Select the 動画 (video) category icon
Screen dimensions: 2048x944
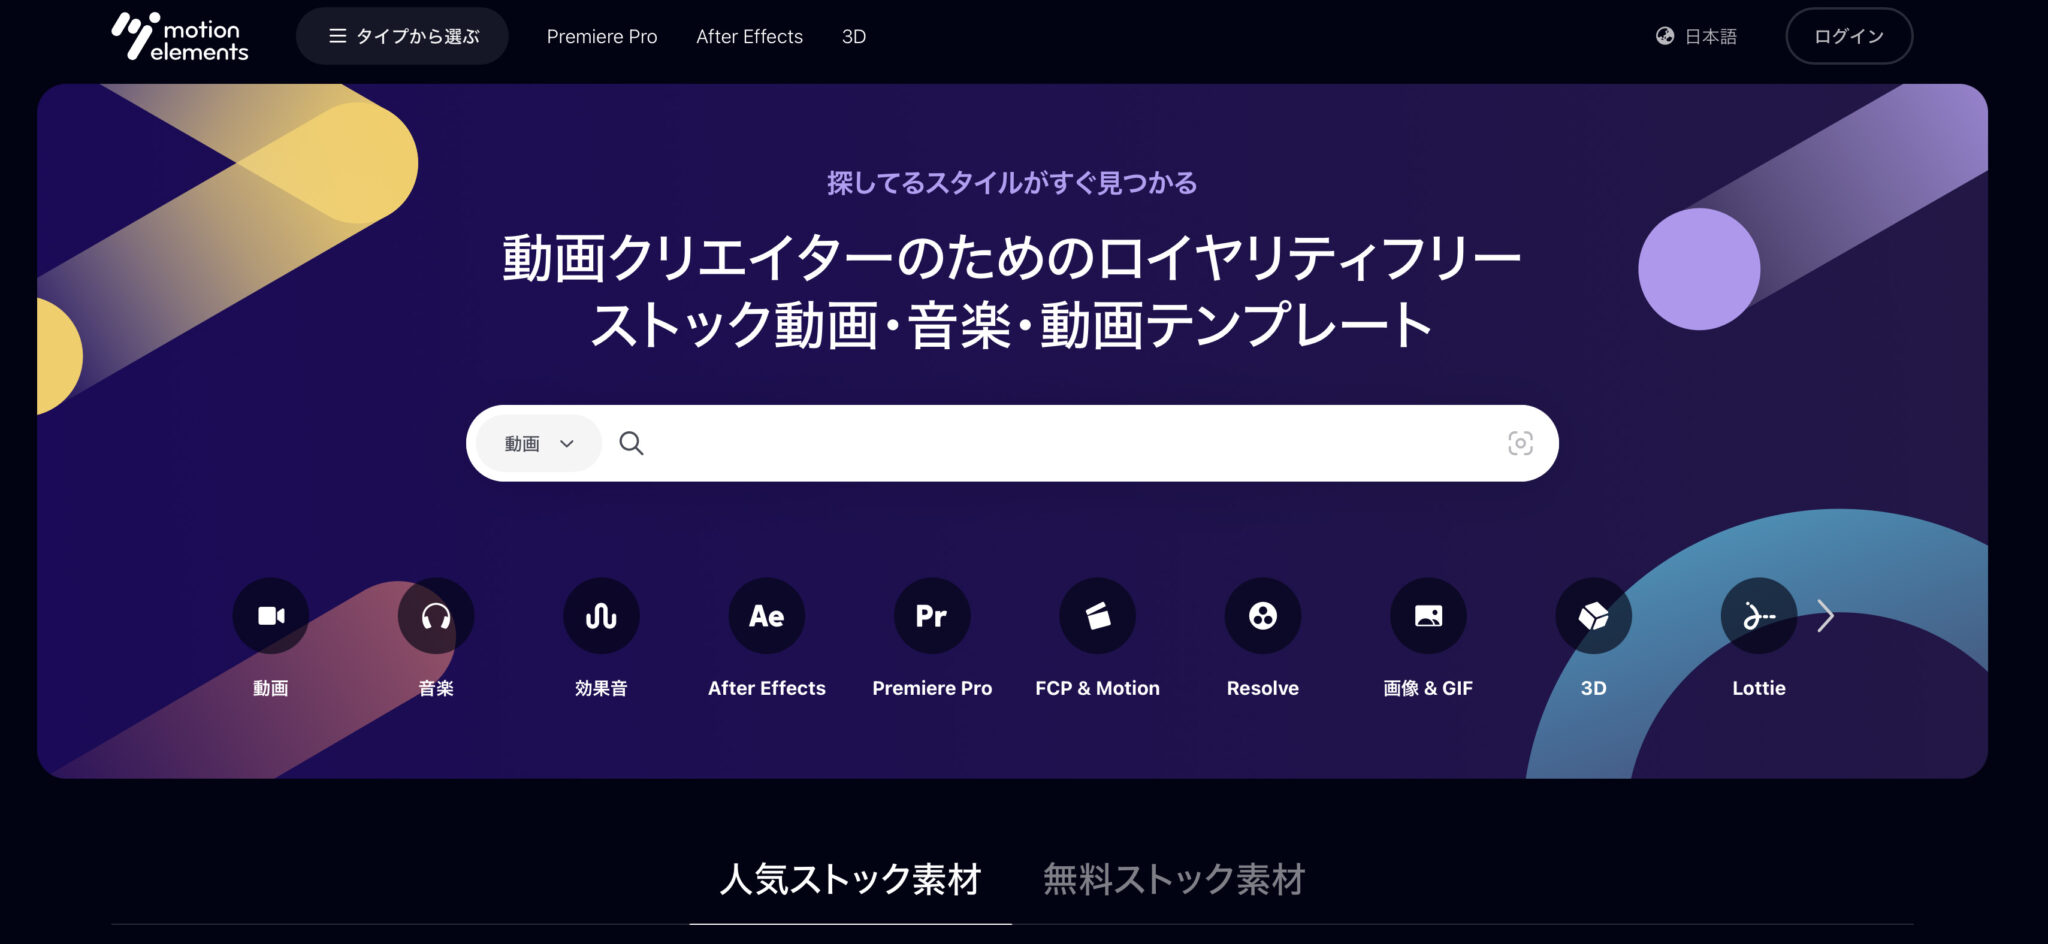click(271, 615)
